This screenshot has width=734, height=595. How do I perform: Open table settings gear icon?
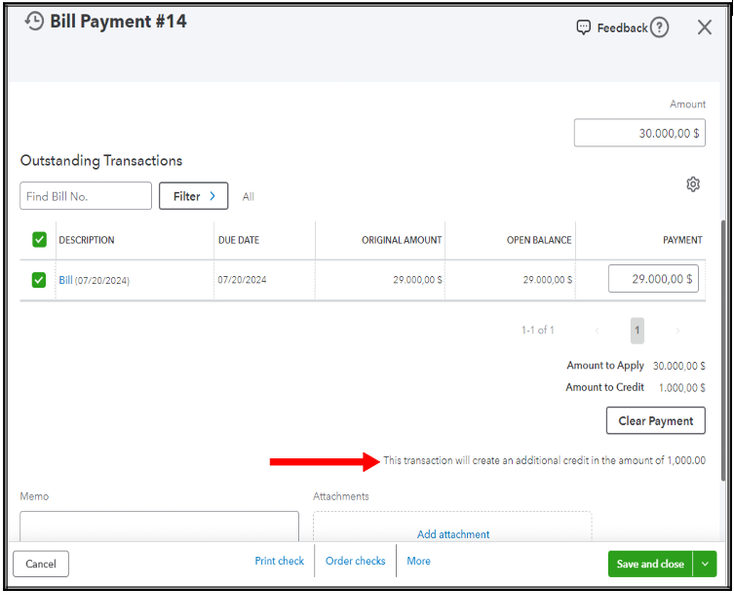point(693,184)
